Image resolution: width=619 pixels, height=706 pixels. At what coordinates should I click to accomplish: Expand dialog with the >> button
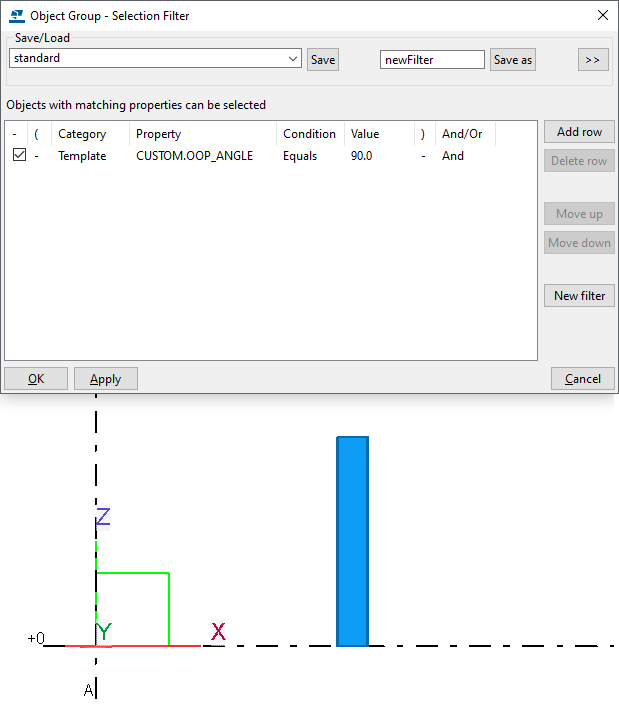[x=592, y=60]
